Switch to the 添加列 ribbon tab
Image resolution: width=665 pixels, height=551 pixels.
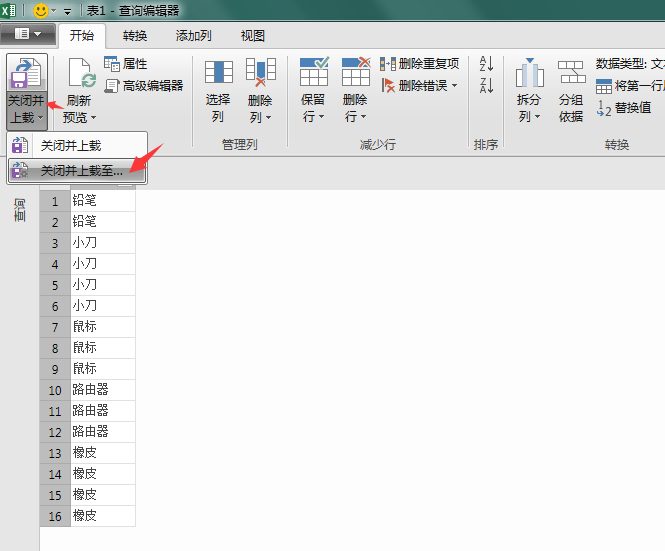(x=193, y=36)
